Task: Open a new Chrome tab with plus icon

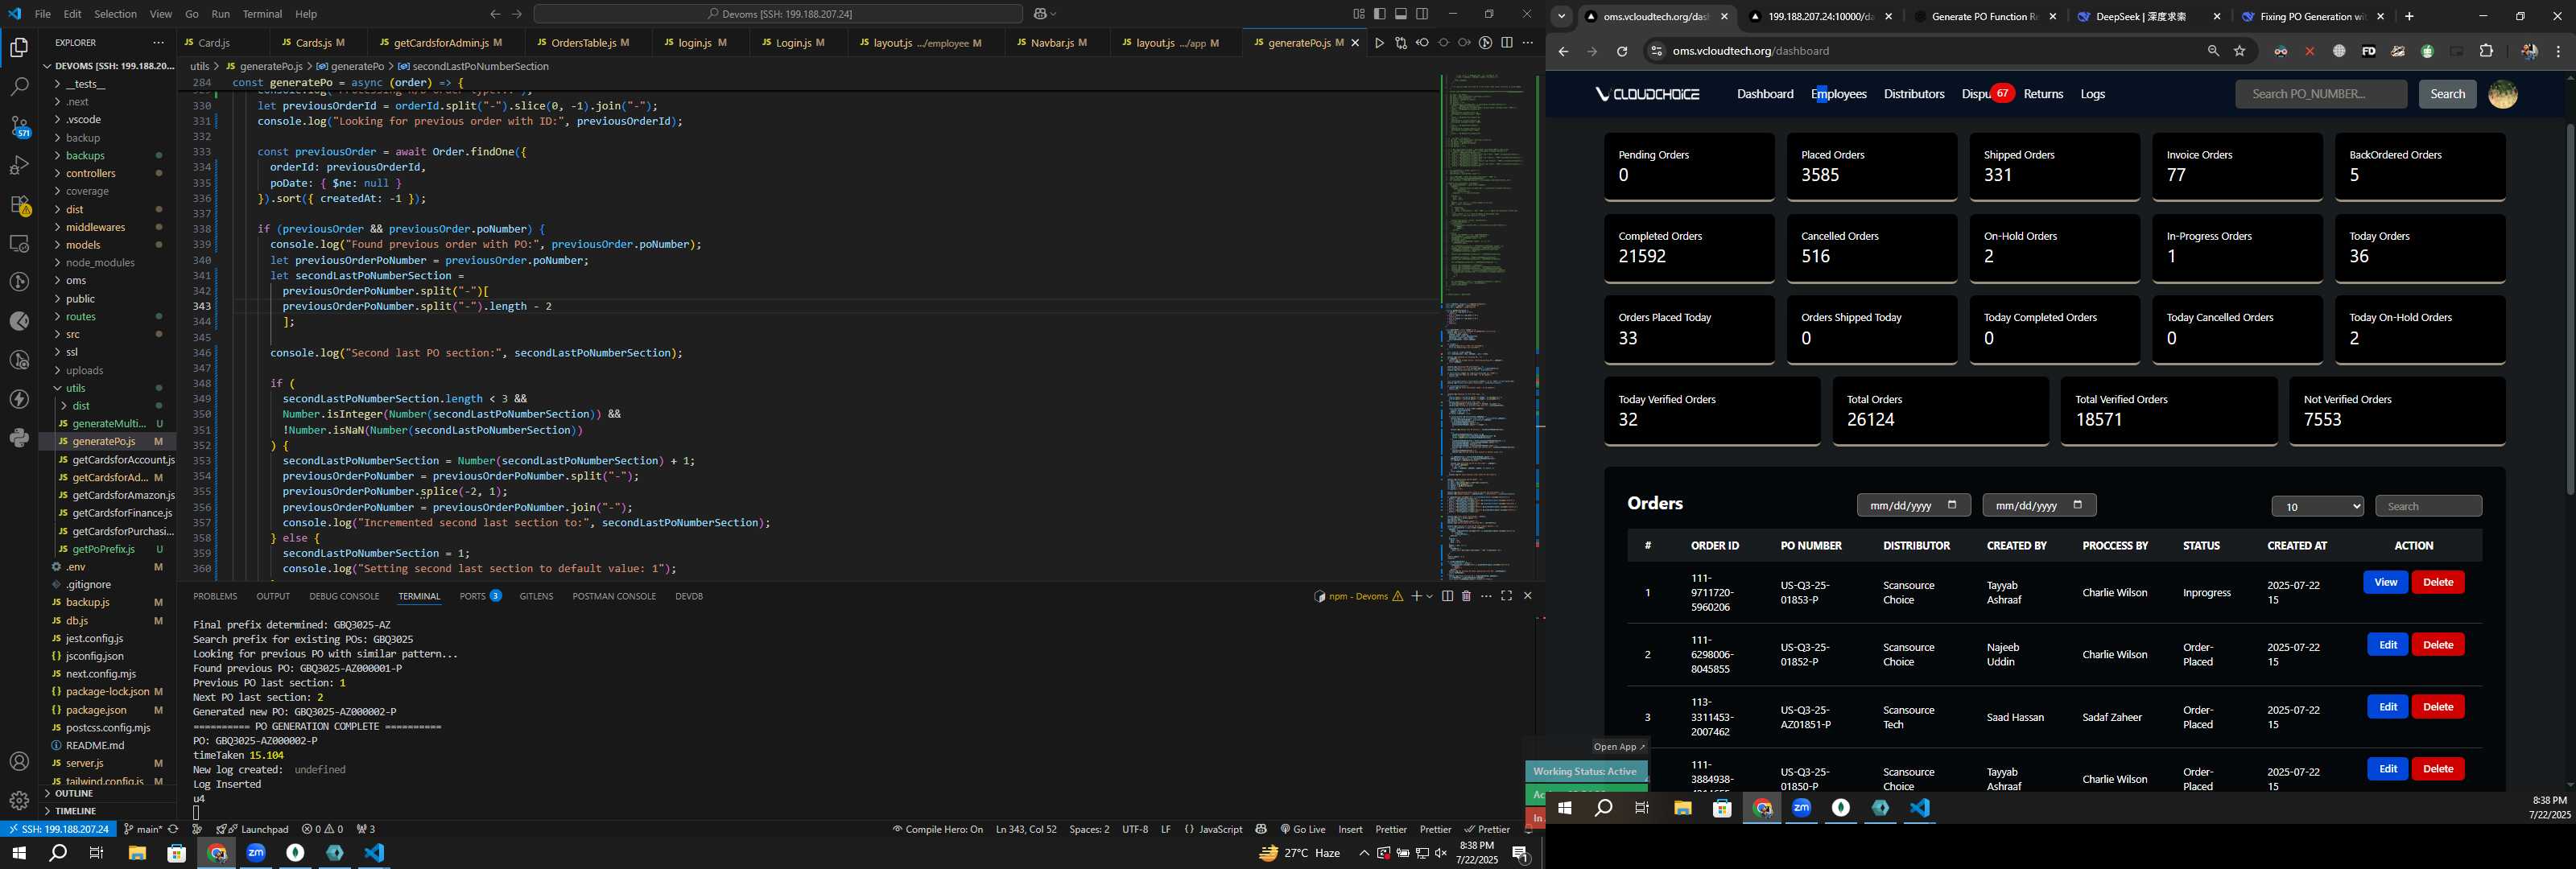Action: click(2409, 16)
